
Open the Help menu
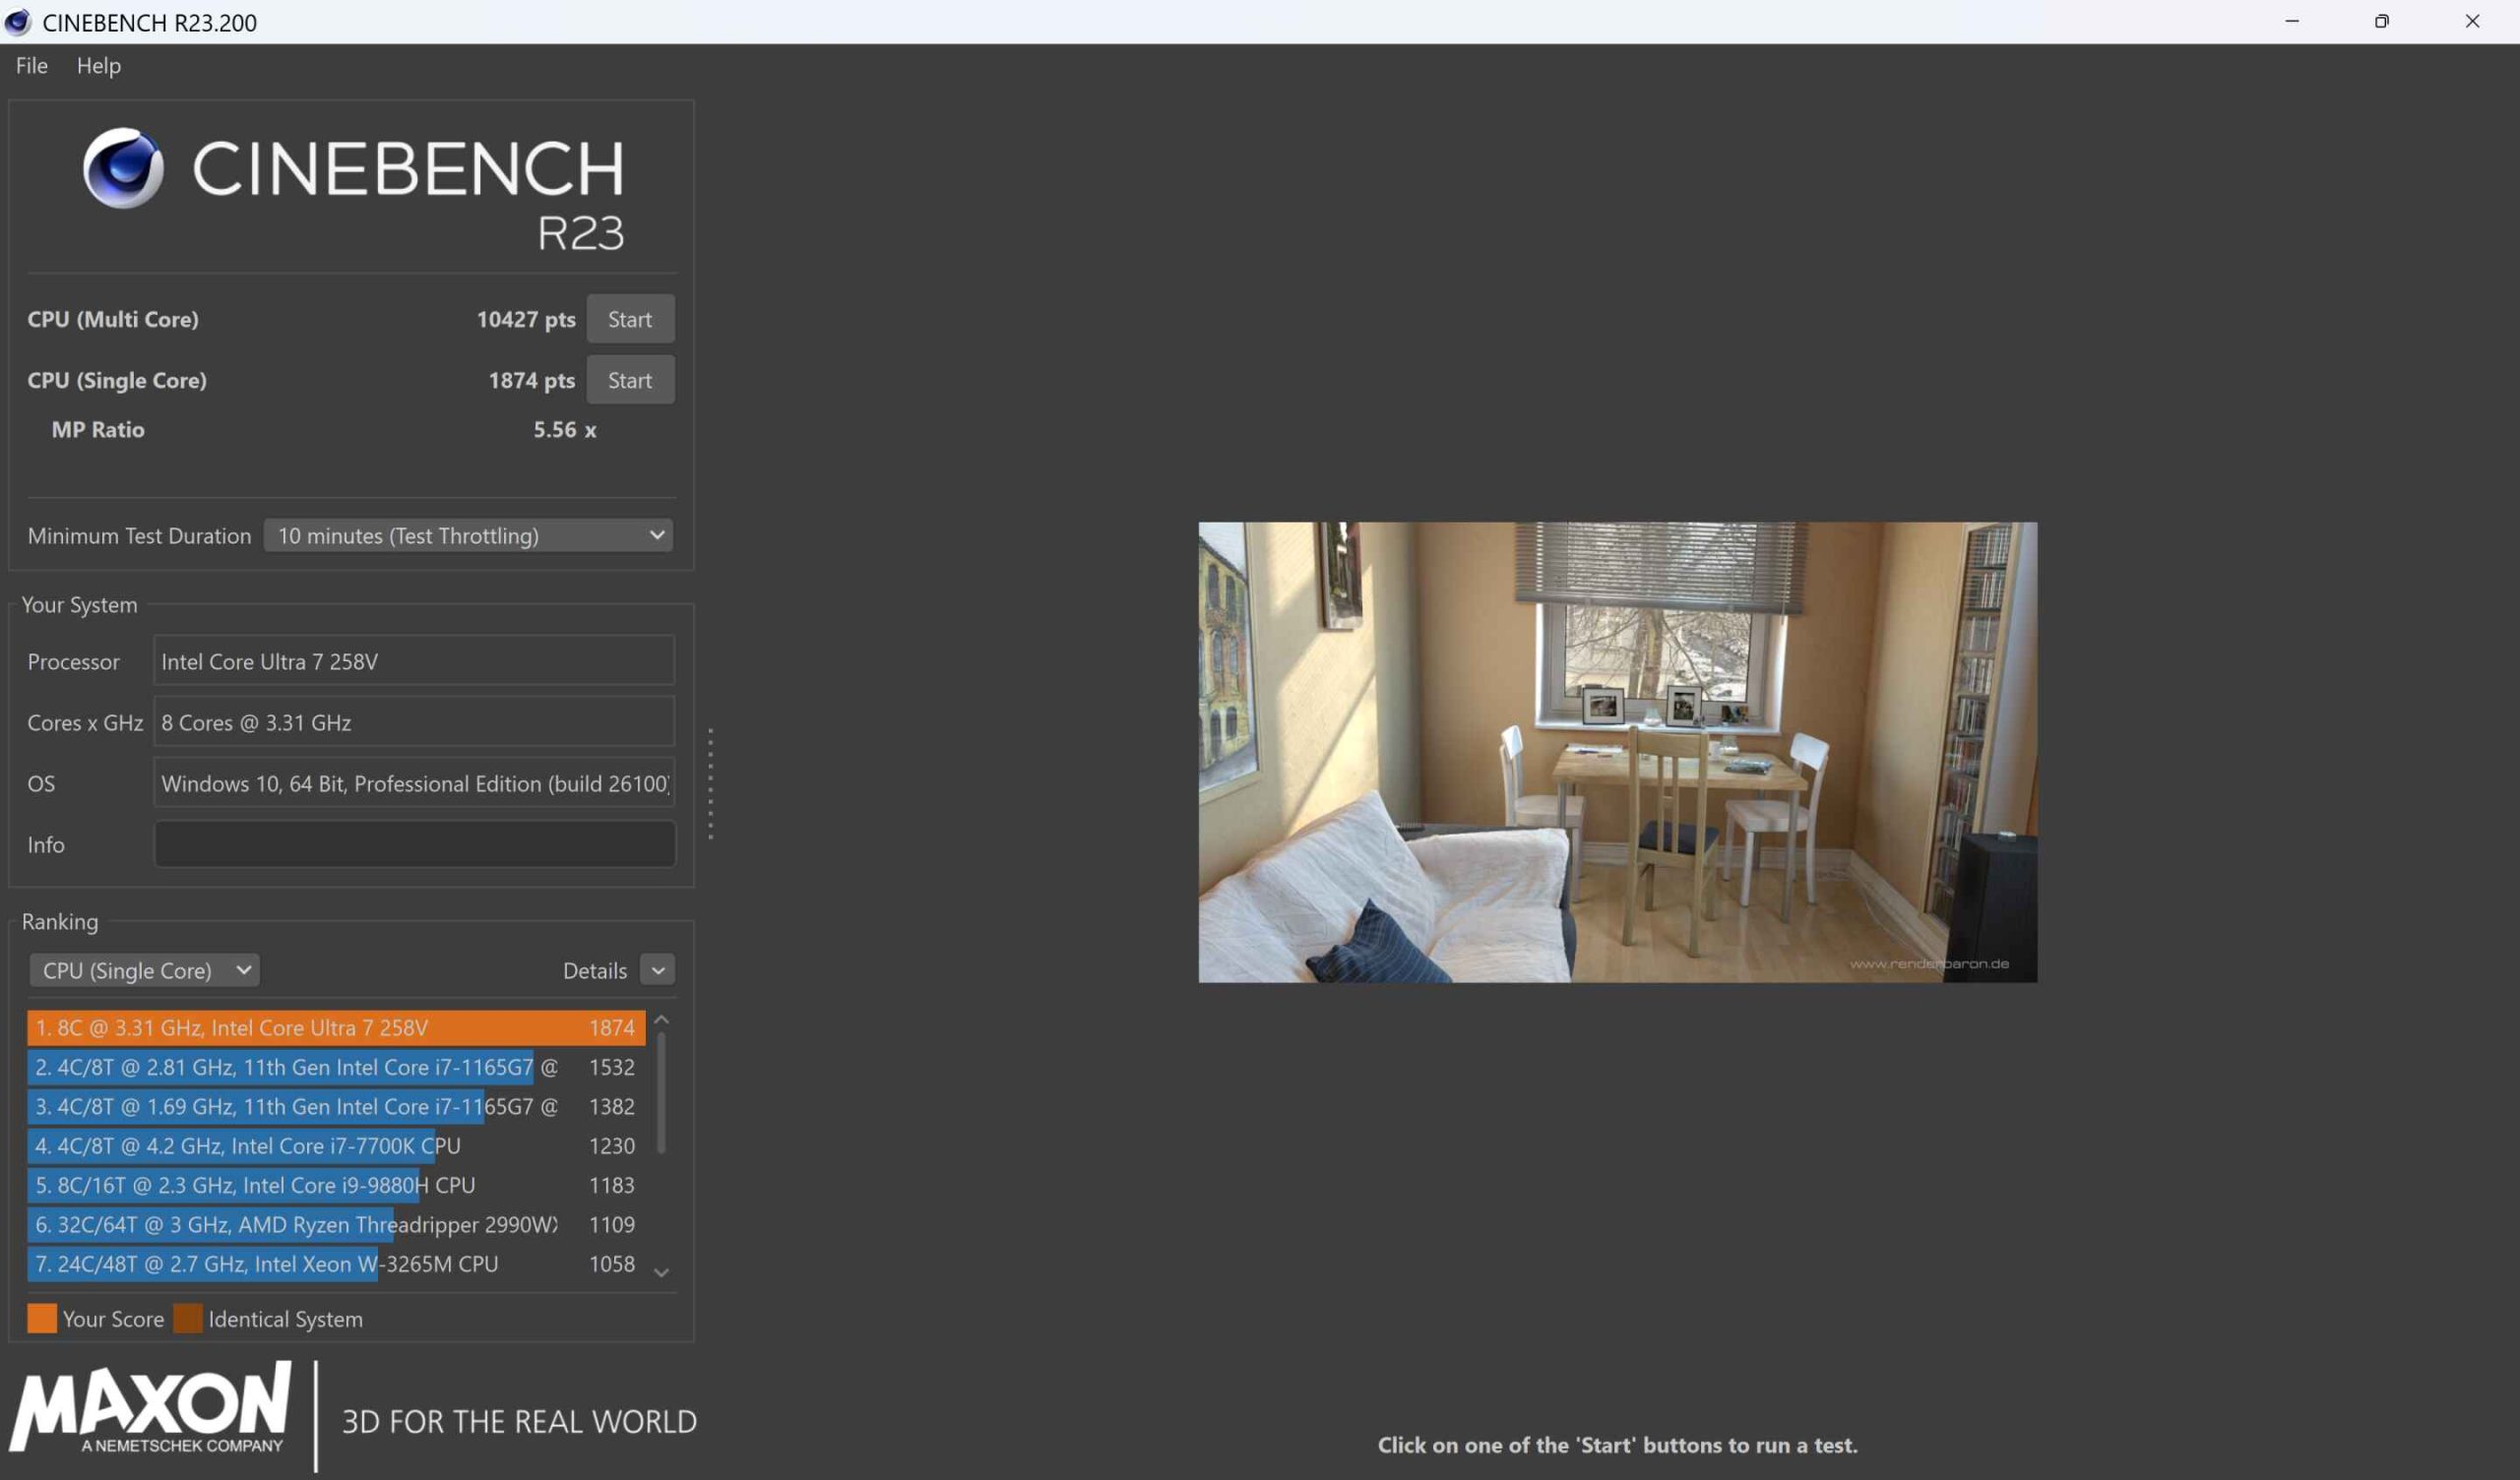[x=98, y=66]
